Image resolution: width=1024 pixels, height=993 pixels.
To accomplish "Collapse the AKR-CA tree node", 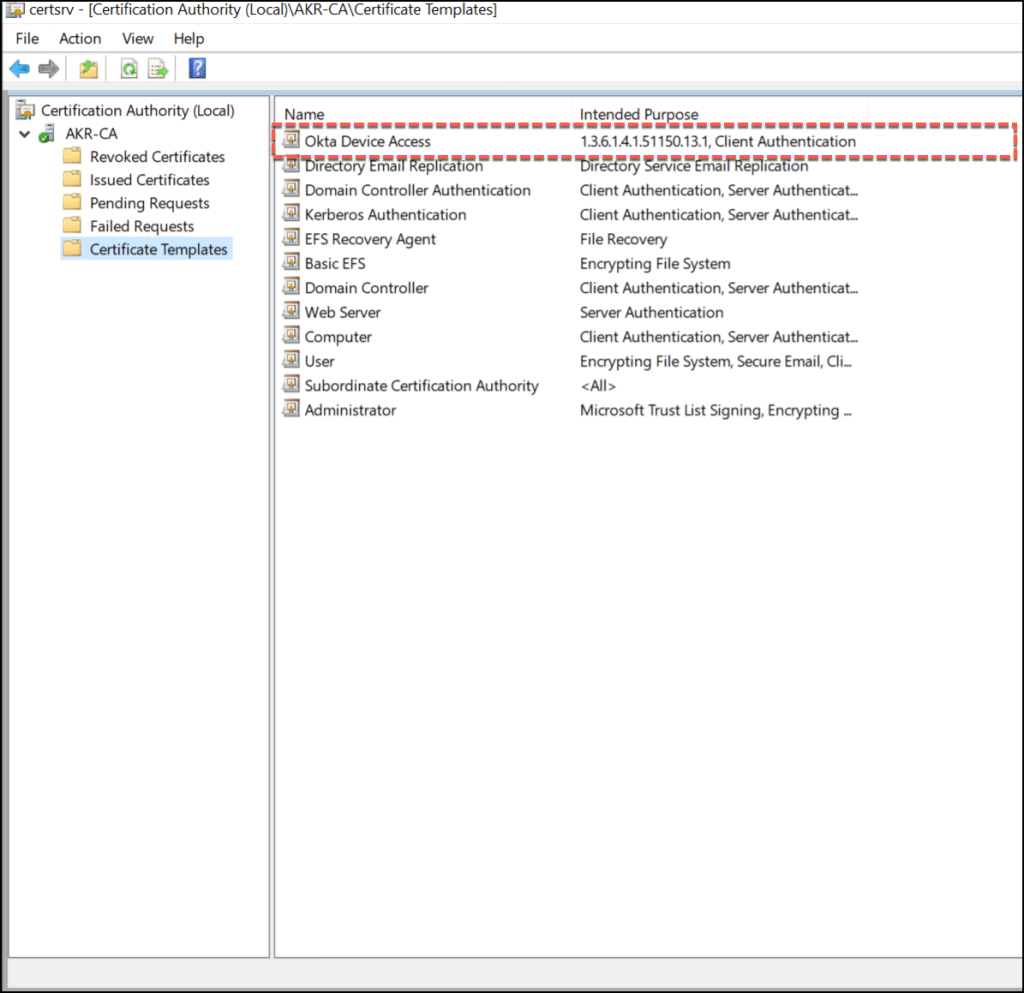I will tap(24, 134).
